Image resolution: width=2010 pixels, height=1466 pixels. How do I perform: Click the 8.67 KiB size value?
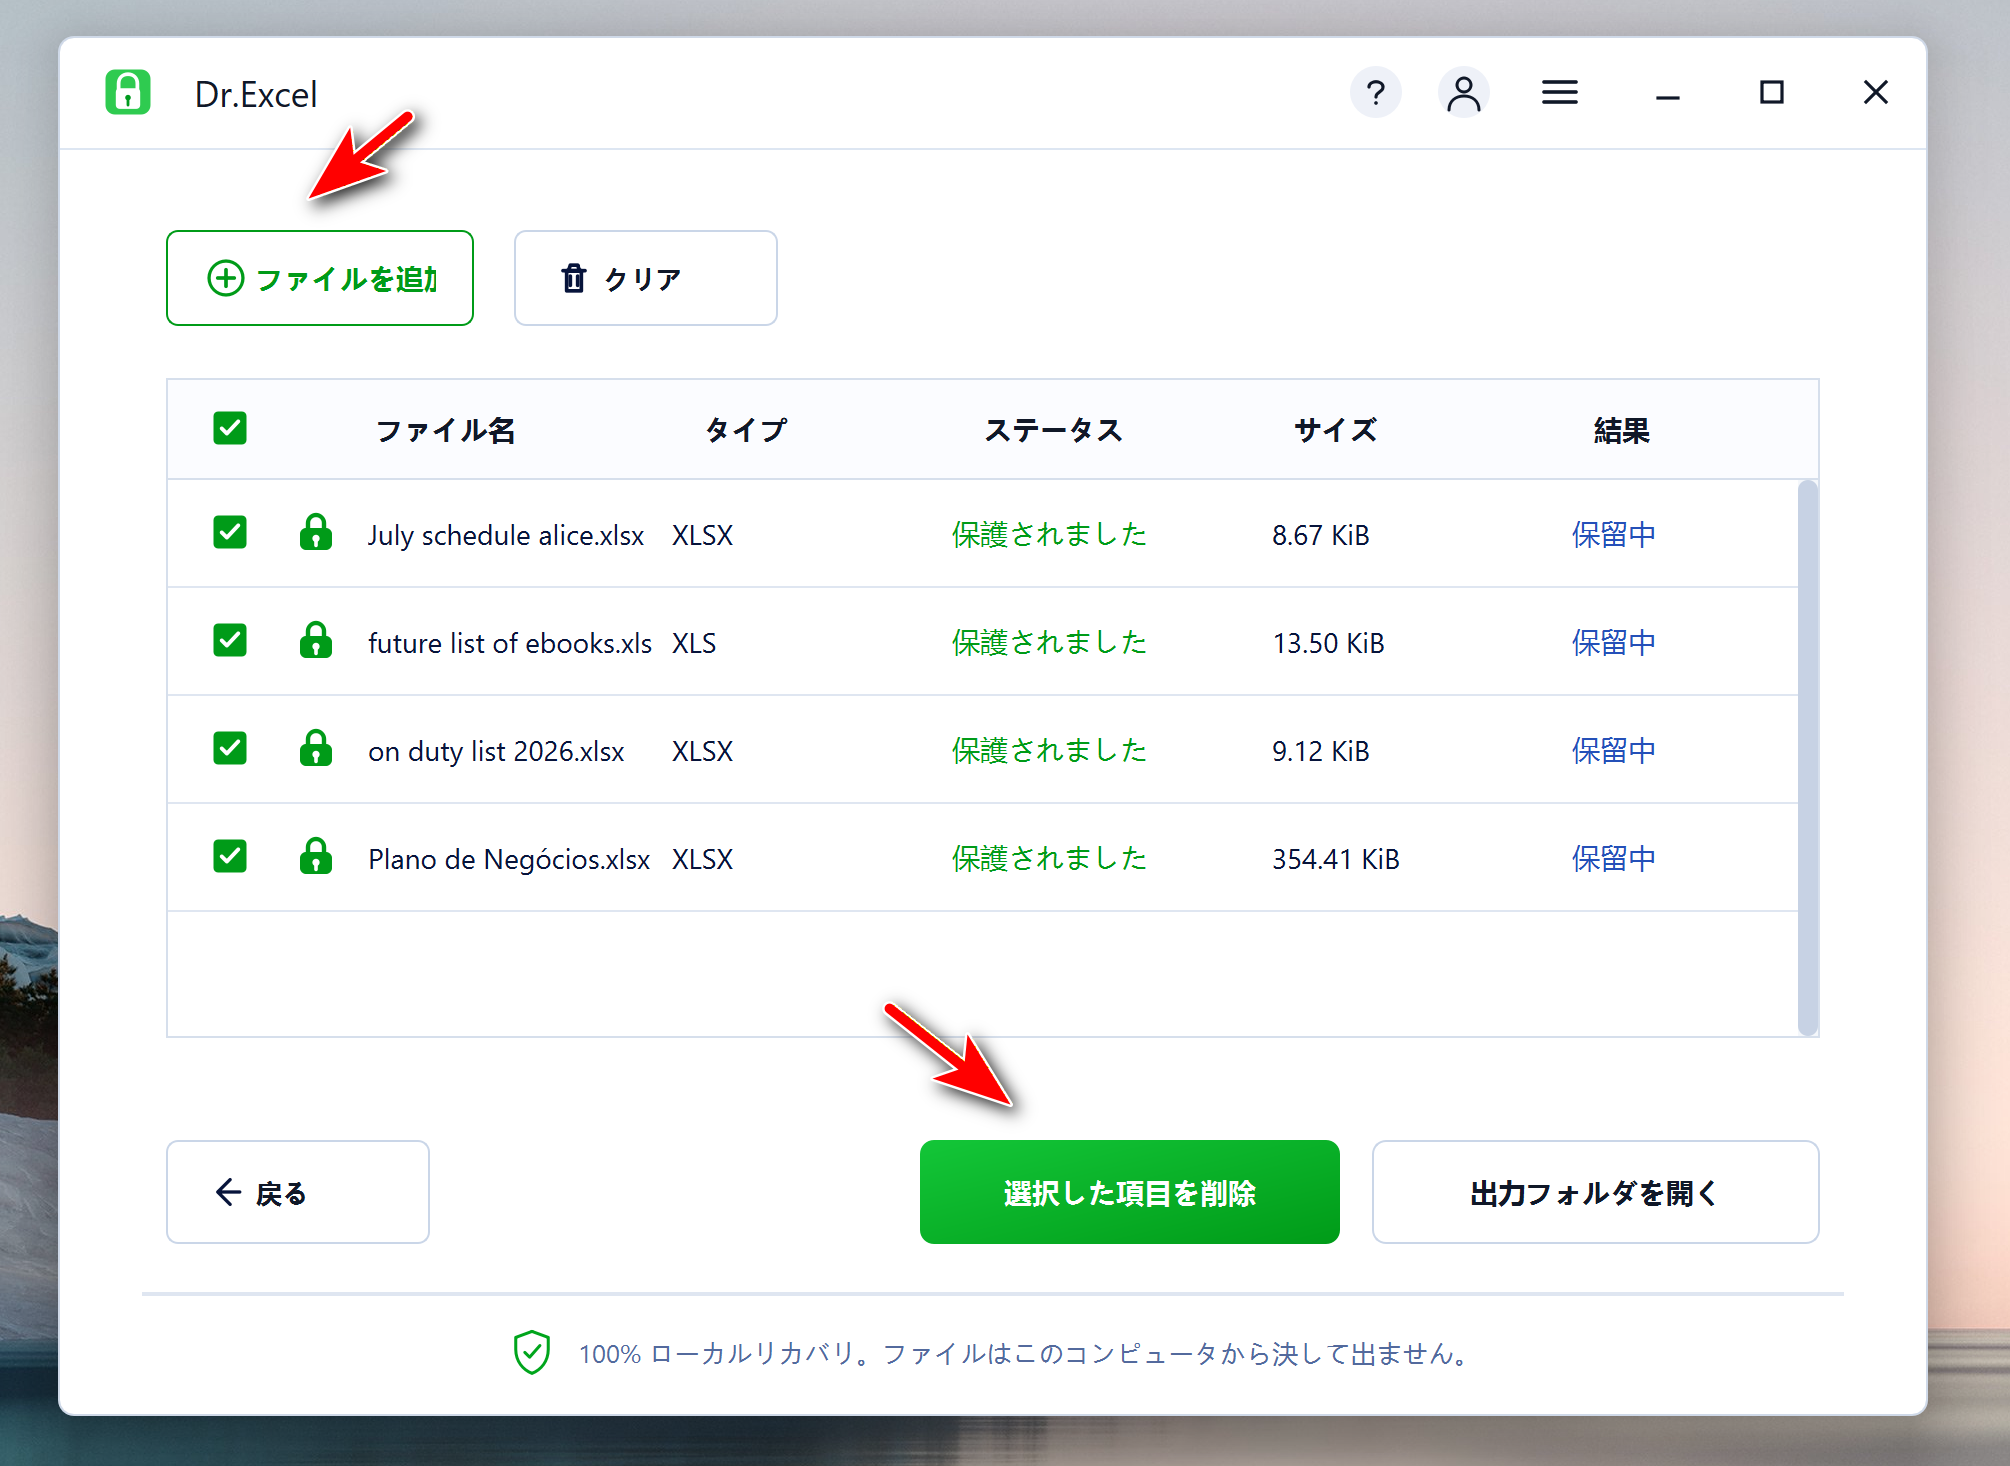tap(1321, 535)
